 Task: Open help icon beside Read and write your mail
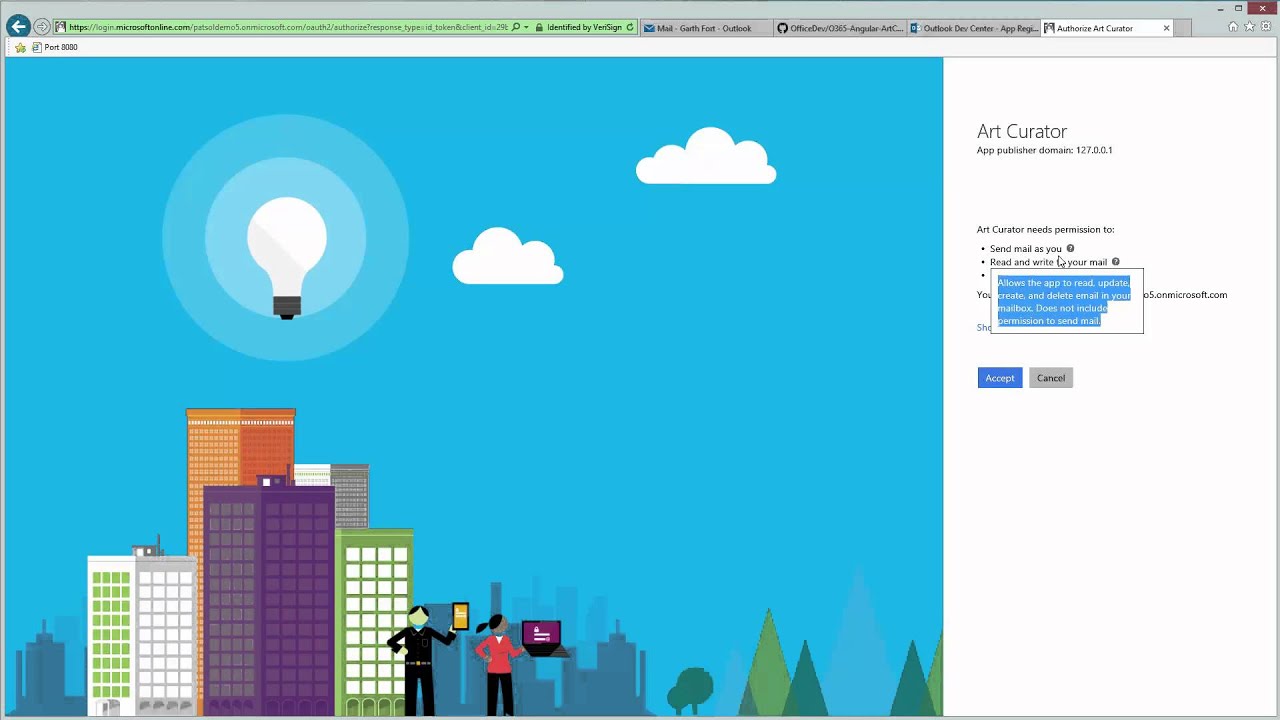pos(1116,262)
